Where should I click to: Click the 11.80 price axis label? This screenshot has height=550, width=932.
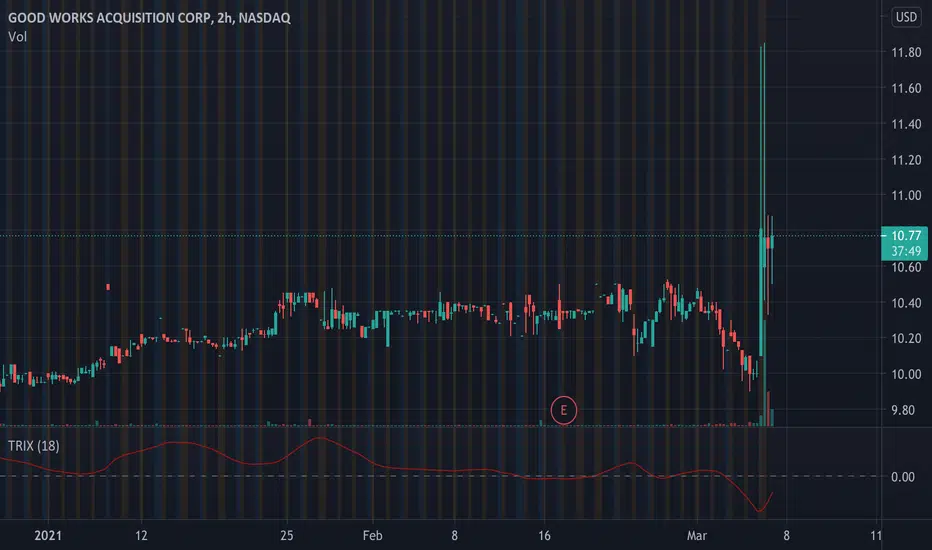(x=906, y=52)
